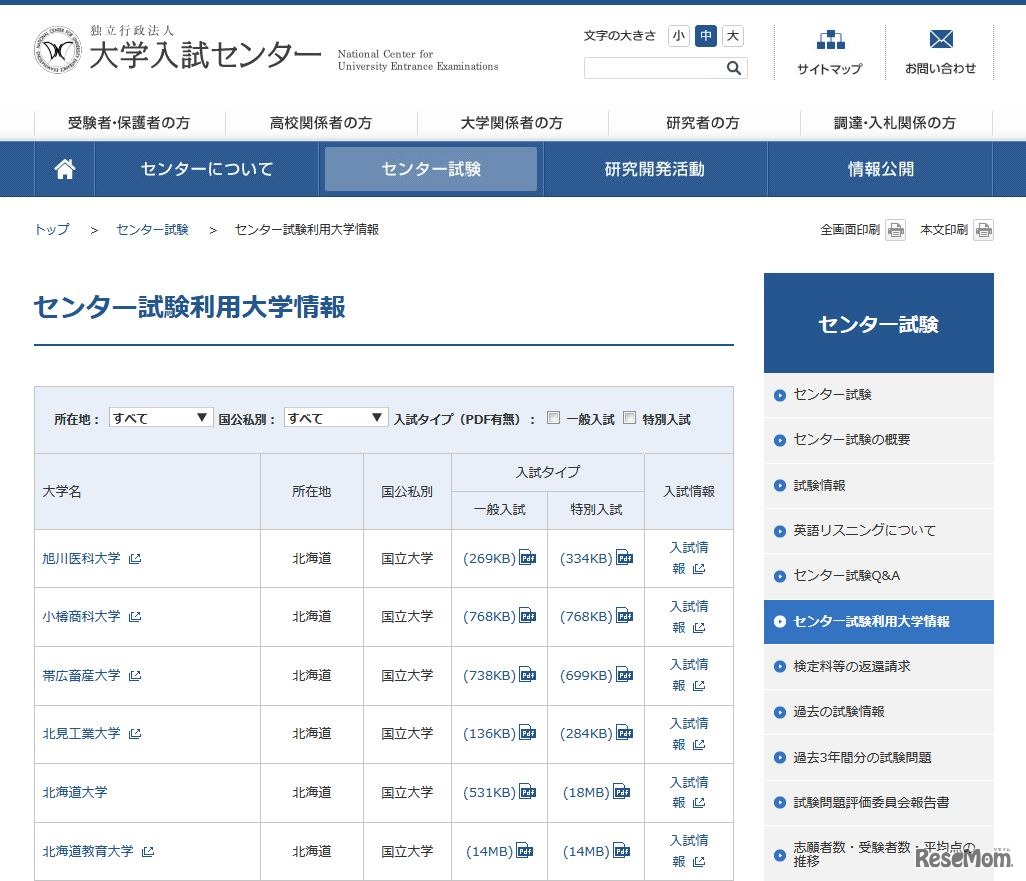The image size is (1026, 881).
Task: Open sidebar センター試験の概要
Action: coord(878,440)
